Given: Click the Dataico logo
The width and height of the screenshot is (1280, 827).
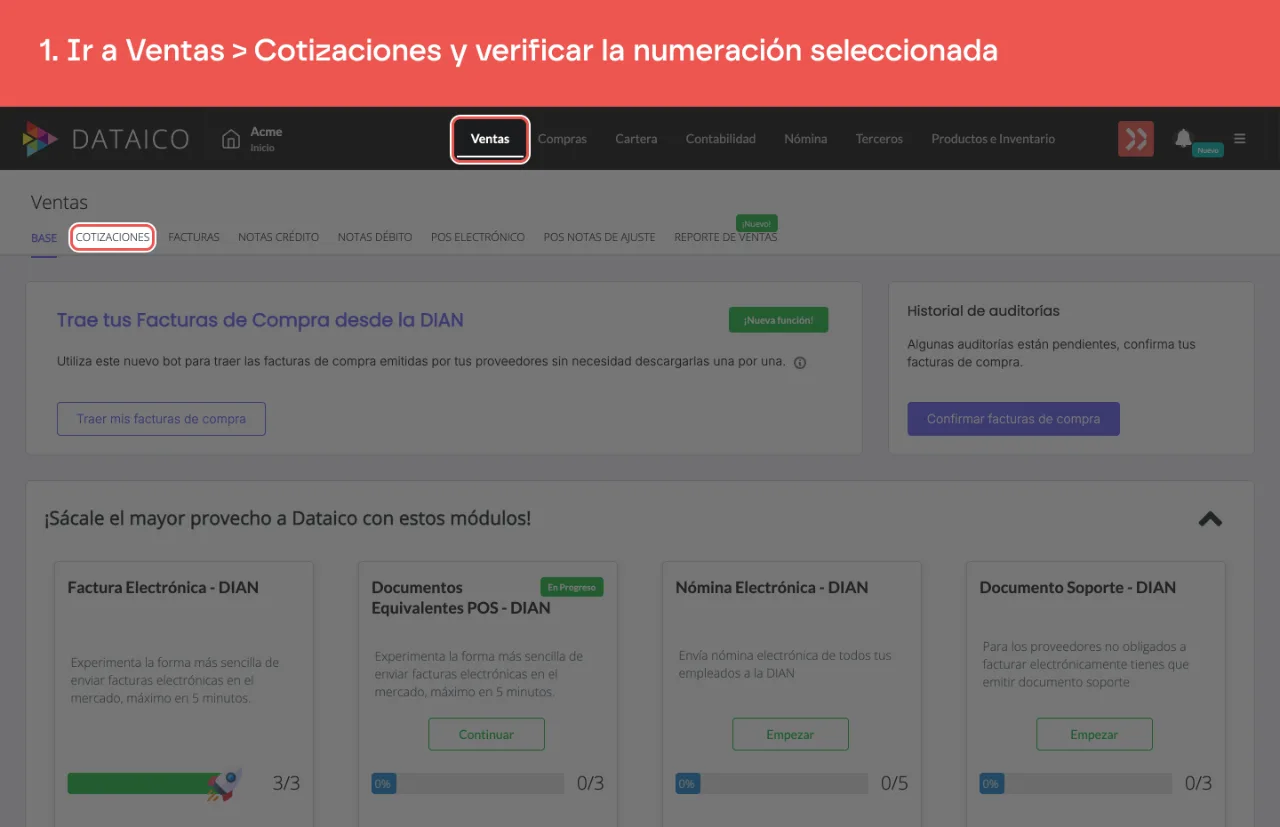Looking at the screenshot, I should coord(106,139).
